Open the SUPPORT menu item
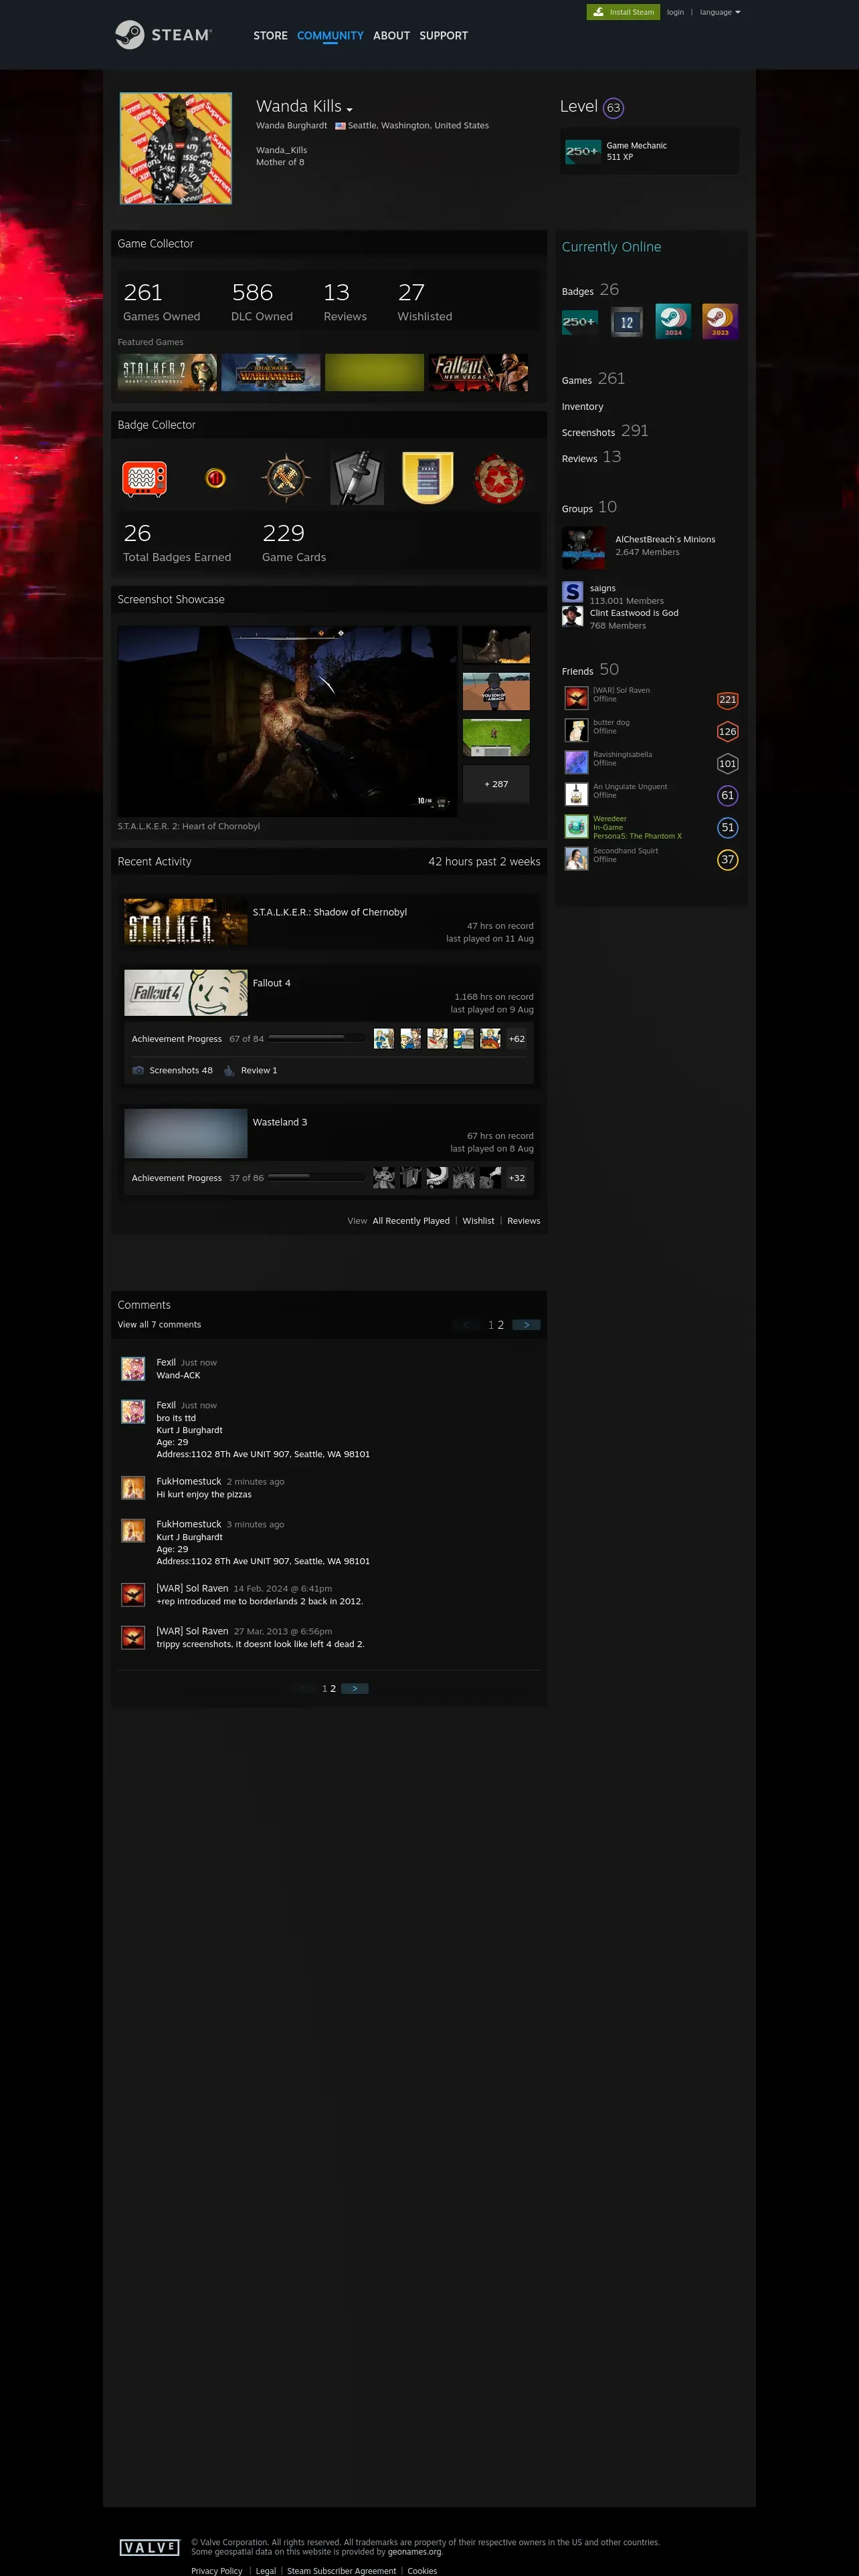The width and height of the screenshot is (859, 2576). 443,35
